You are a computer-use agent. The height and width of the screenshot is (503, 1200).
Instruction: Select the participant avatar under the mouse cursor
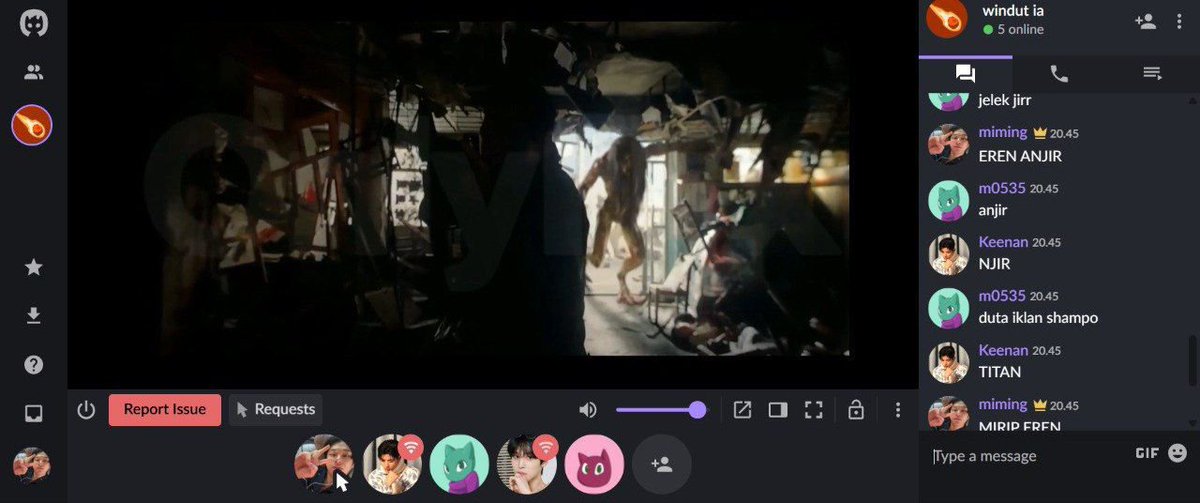click(324, 464)
